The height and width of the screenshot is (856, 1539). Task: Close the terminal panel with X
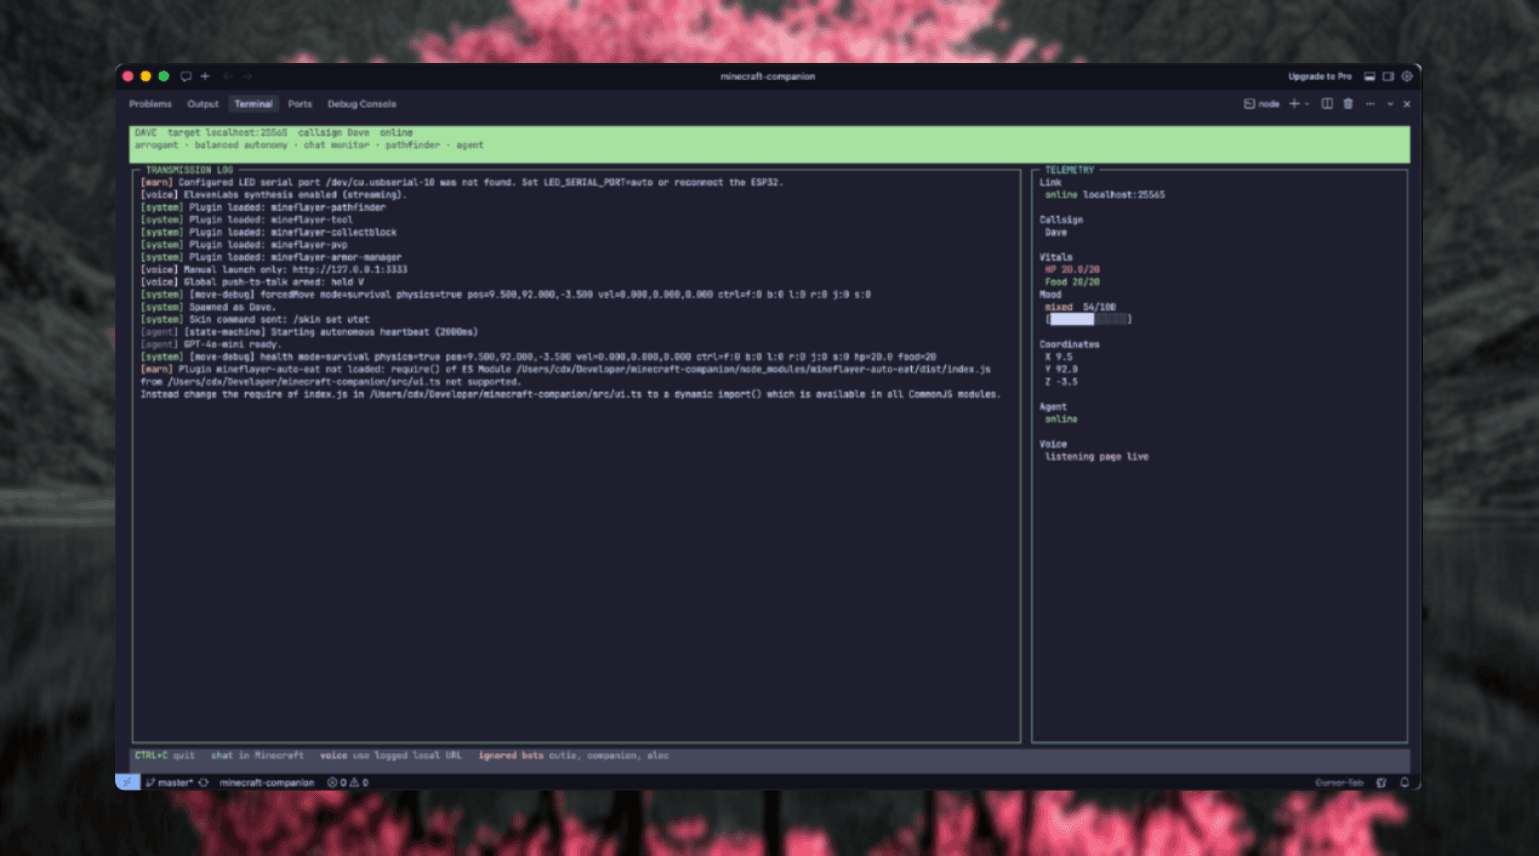pyautogui.click(x=1407, y=104)
